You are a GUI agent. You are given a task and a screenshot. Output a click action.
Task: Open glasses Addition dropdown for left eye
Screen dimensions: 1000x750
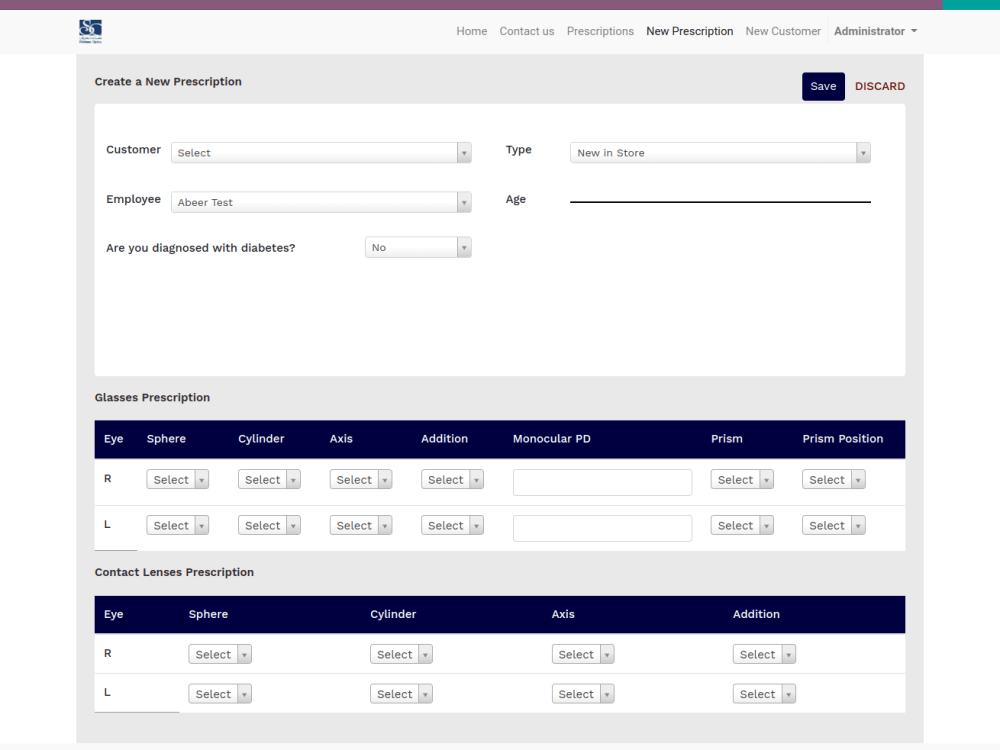pos(452,526)
